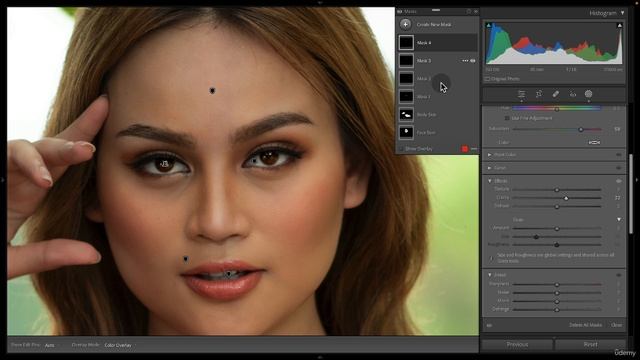The width and height of the screenshot is (640, 360).
Task: Select the Red Eye correction icon
Action: (573, 94)
